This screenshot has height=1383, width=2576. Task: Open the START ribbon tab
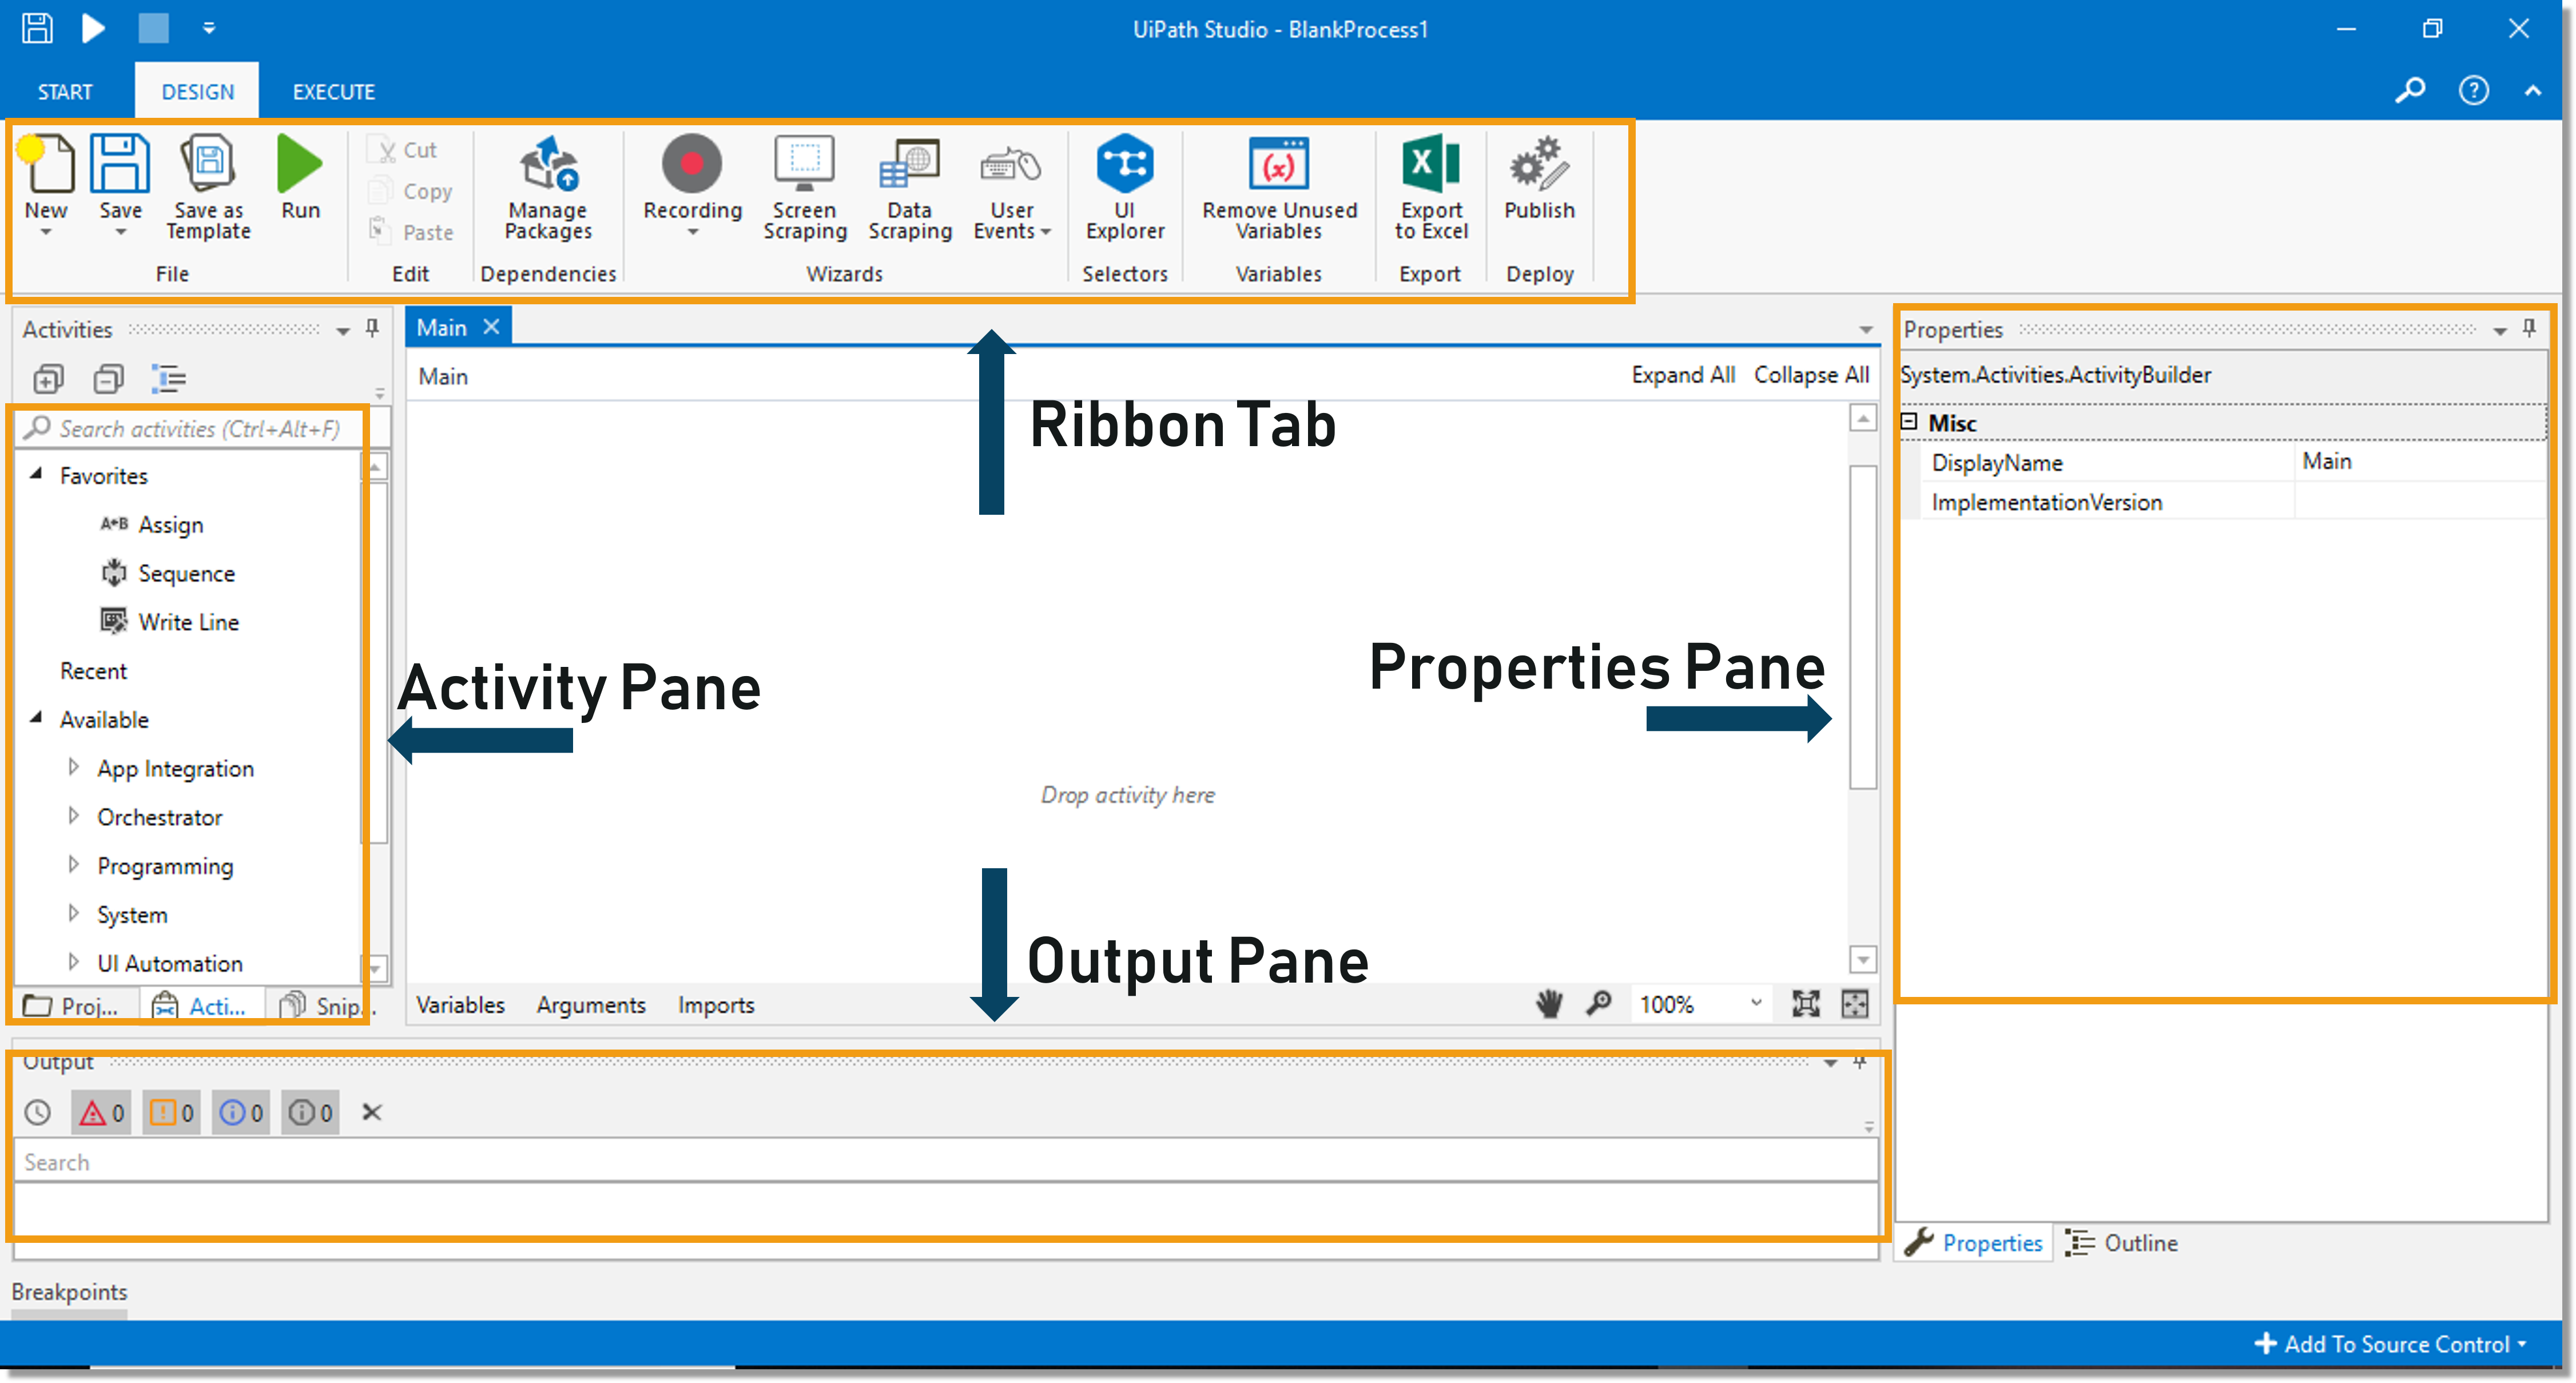pos(65,92)
